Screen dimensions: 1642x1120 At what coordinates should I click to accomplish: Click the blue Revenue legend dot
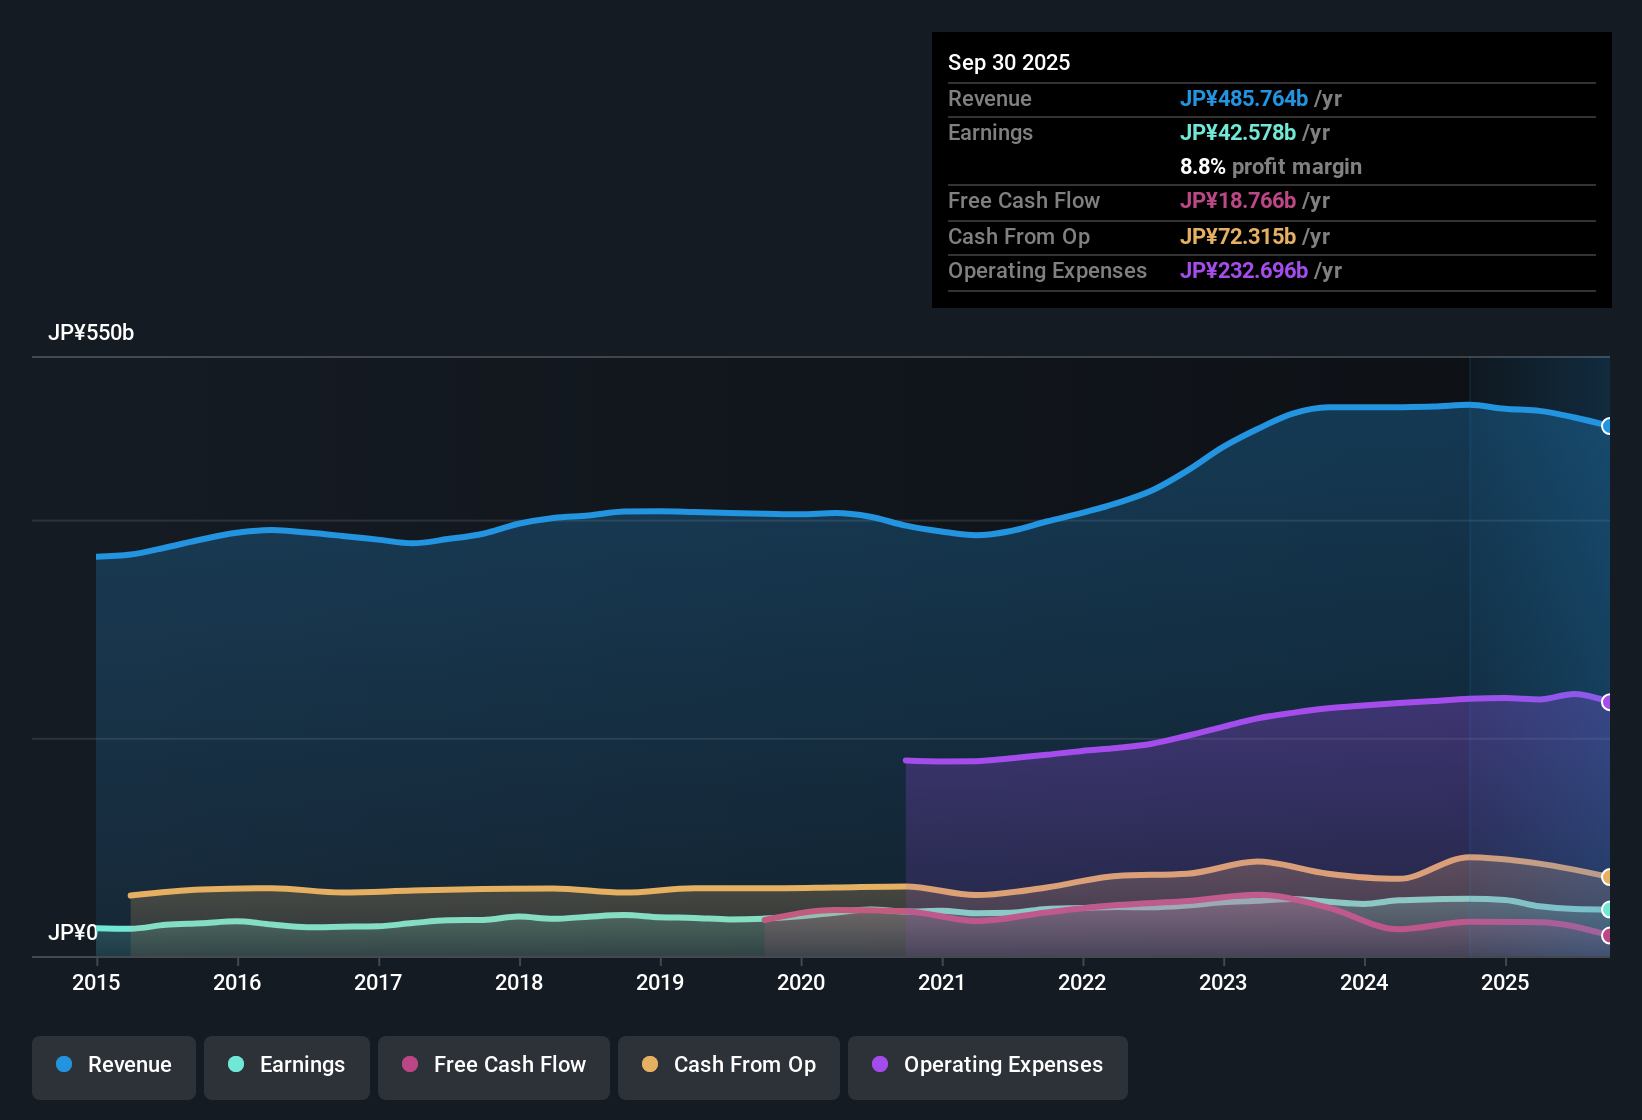point(64,1065)
